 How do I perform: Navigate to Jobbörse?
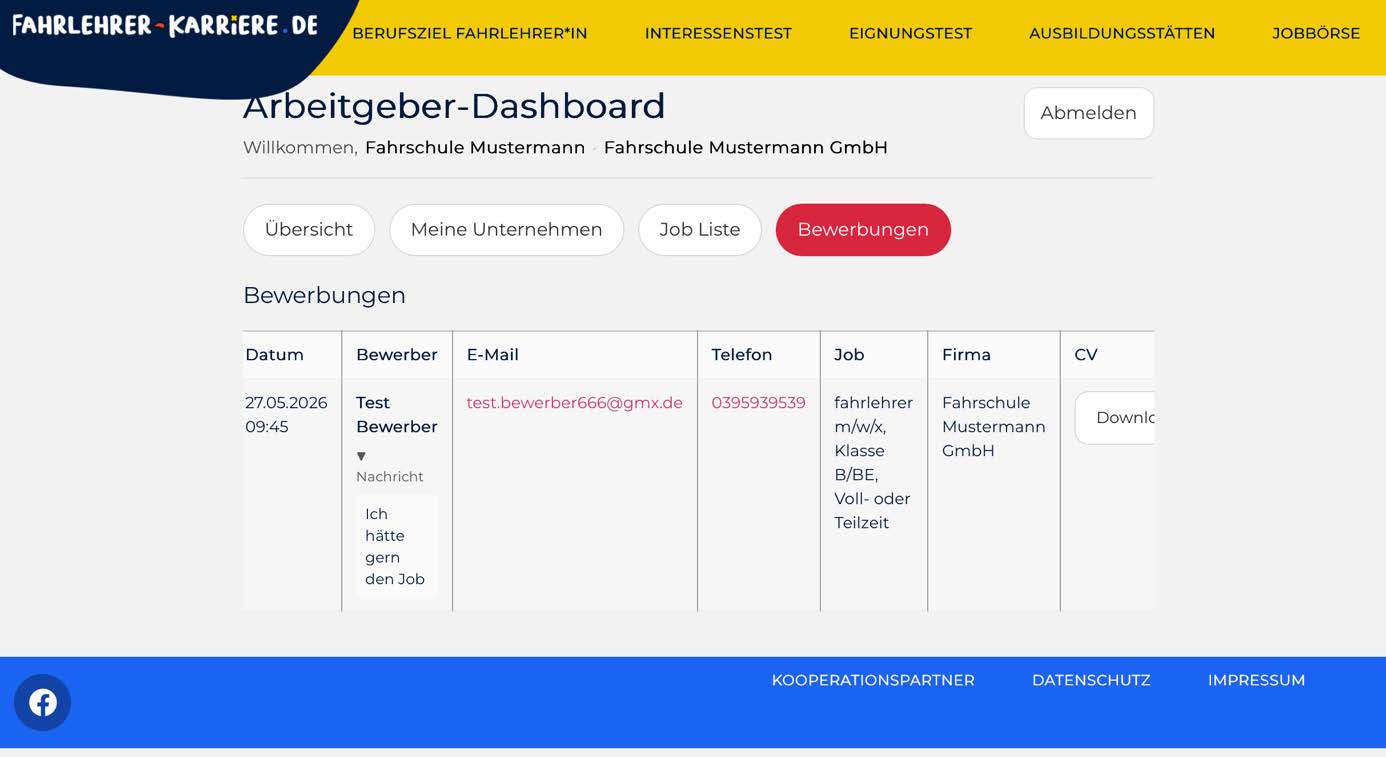coord(1316,33)
